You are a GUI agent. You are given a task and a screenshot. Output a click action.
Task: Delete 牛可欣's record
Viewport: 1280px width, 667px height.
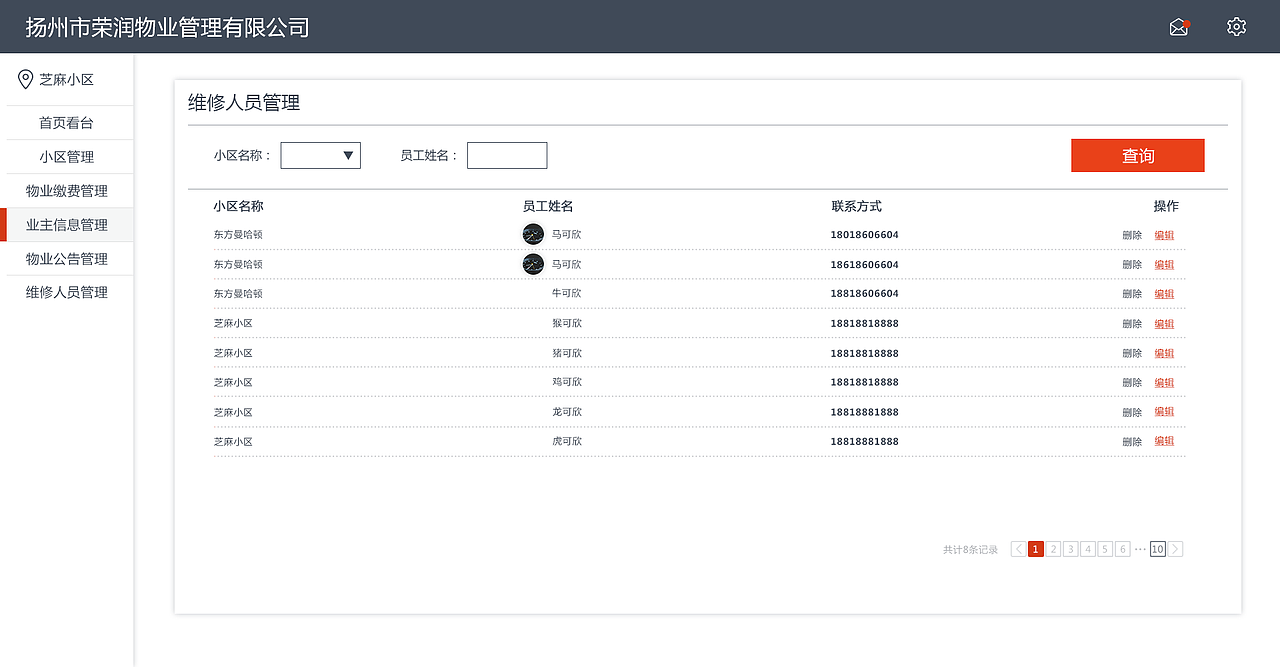point(1132,294)
